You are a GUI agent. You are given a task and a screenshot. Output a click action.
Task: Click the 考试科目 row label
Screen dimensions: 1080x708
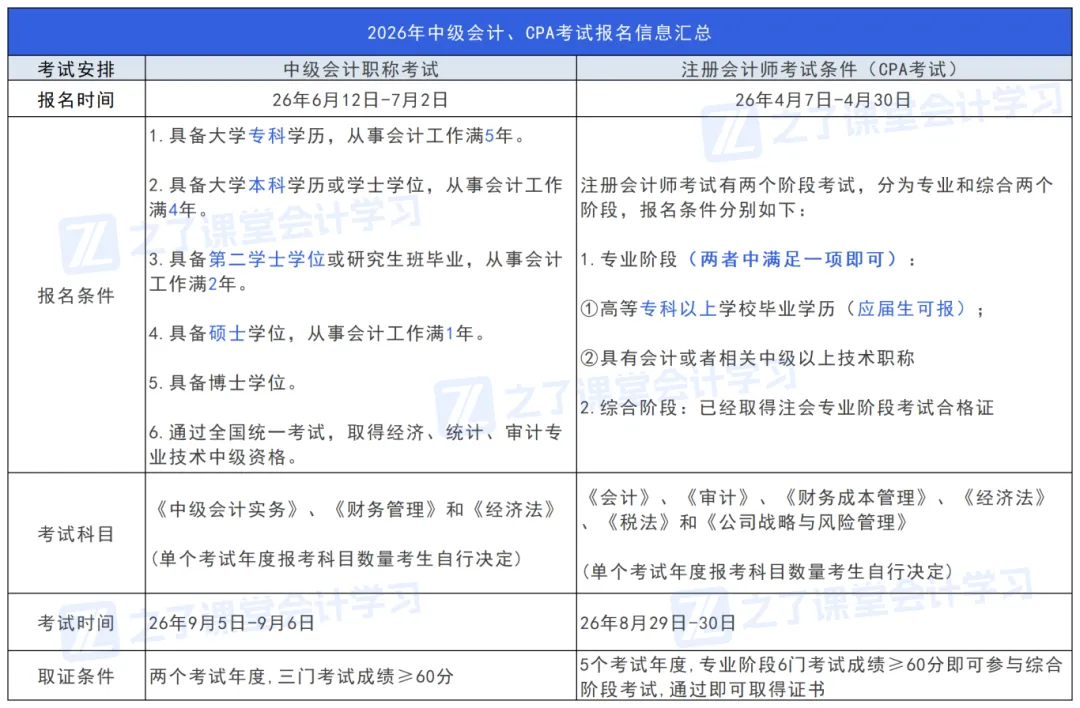(76, 534)
